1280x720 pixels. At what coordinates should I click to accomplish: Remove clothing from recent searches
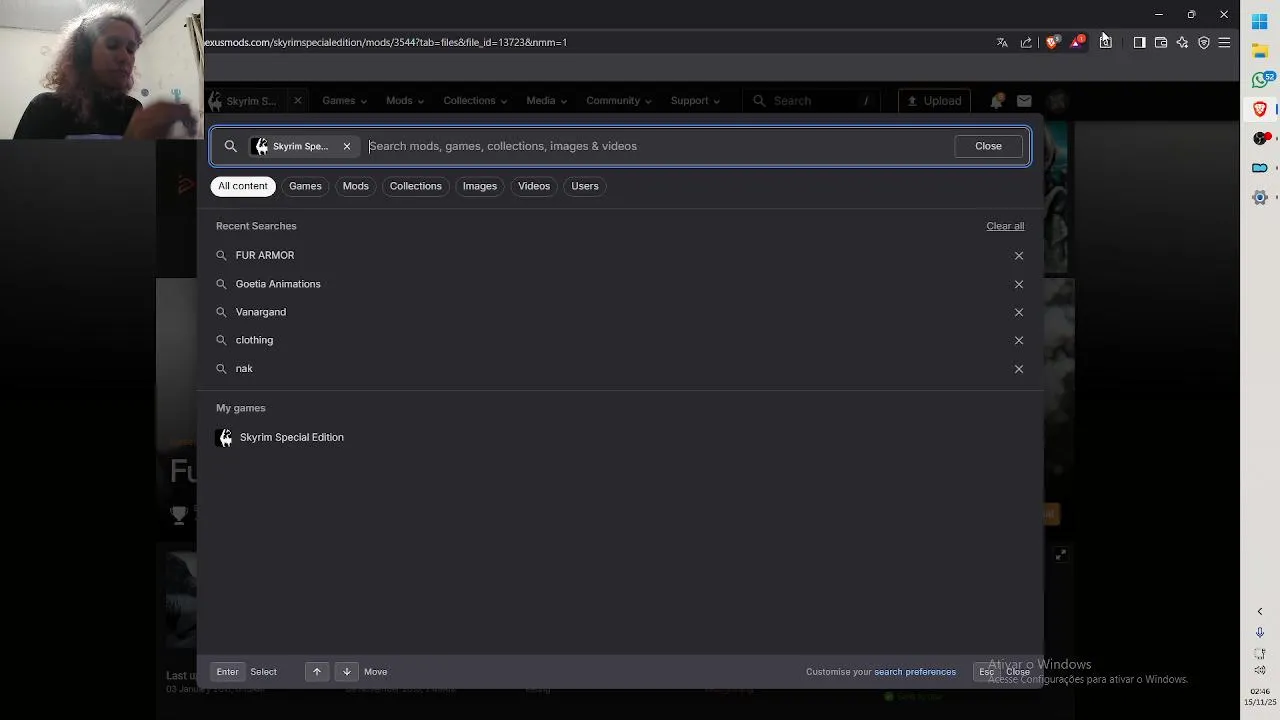pos(1019,340)
